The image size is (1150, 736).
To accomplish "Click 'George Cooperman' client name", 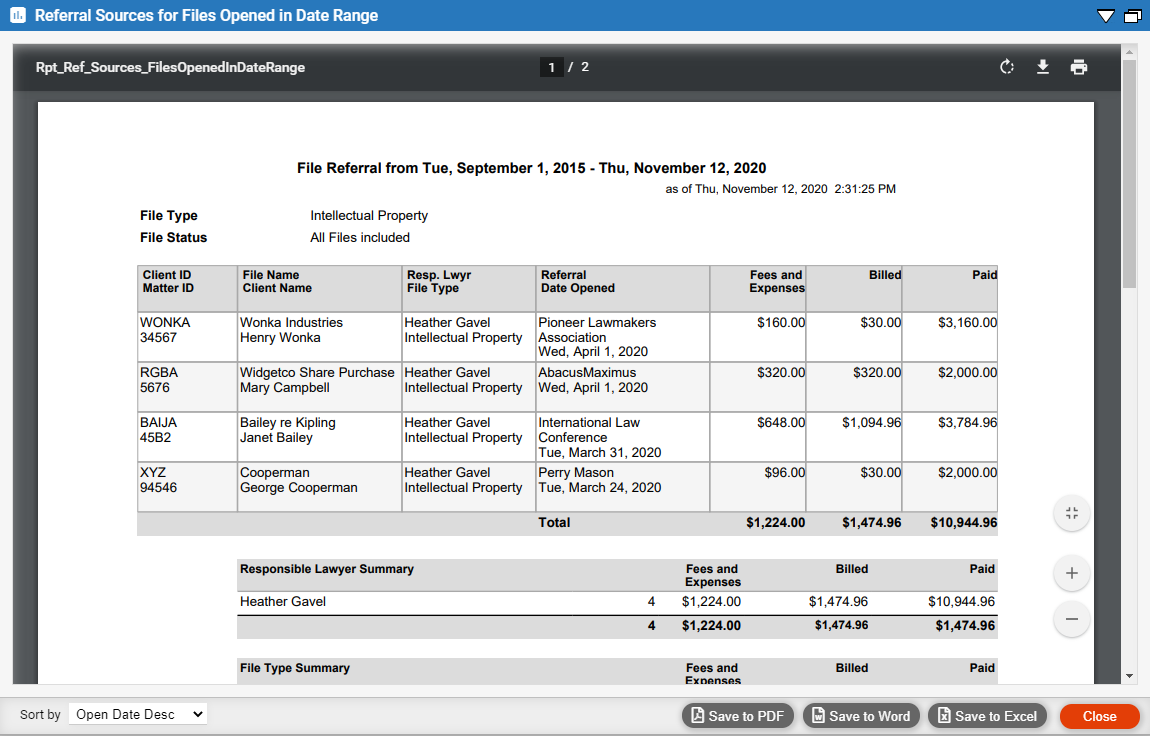I will [x=299, y=487].
